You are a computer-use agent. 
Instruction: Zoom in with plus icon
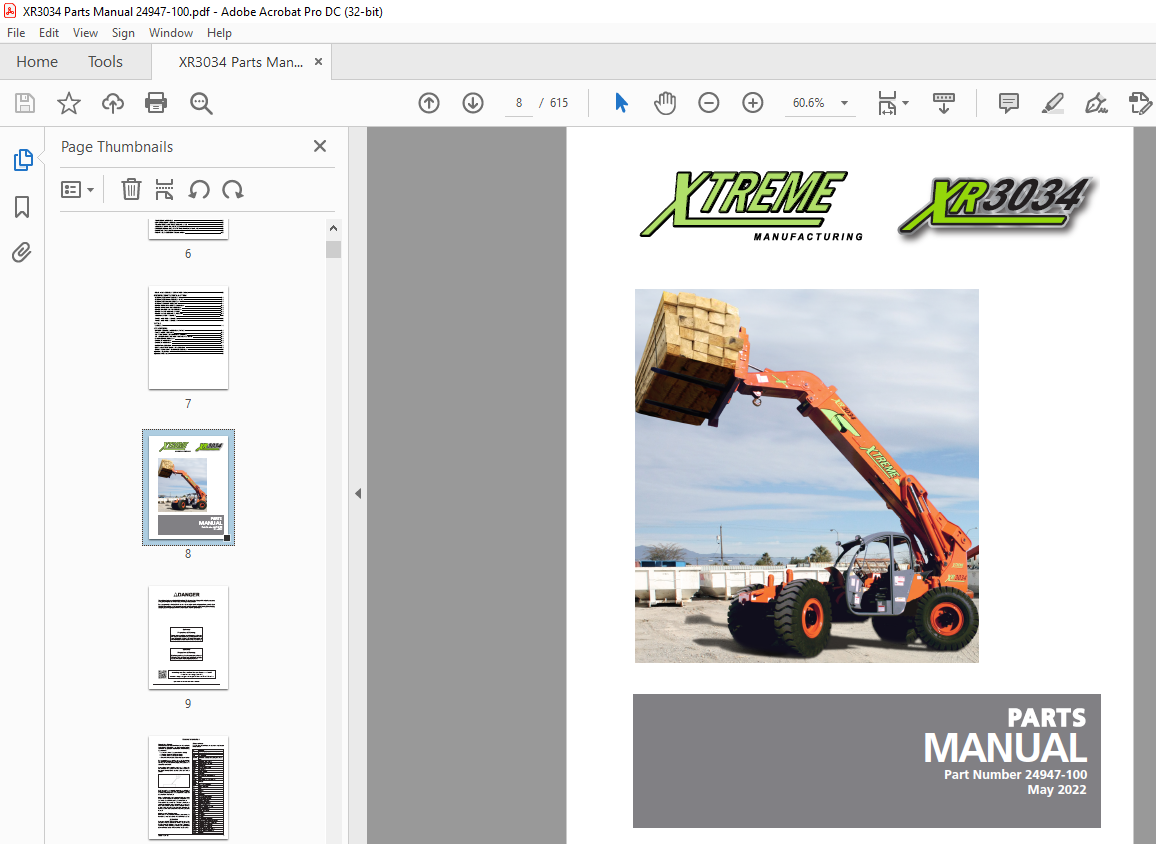753,103
